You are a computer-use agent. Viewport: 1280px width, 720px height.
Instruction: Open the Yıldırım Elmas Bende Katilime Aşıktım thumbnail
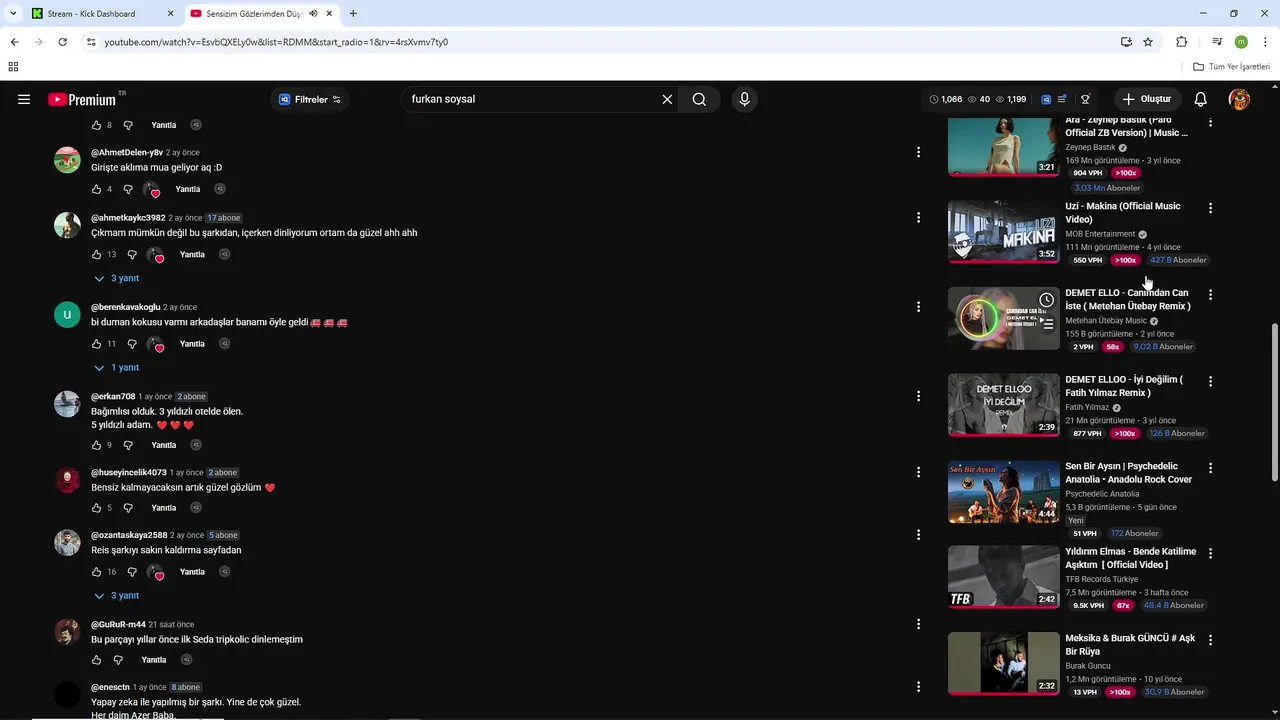pos(1004,577)
